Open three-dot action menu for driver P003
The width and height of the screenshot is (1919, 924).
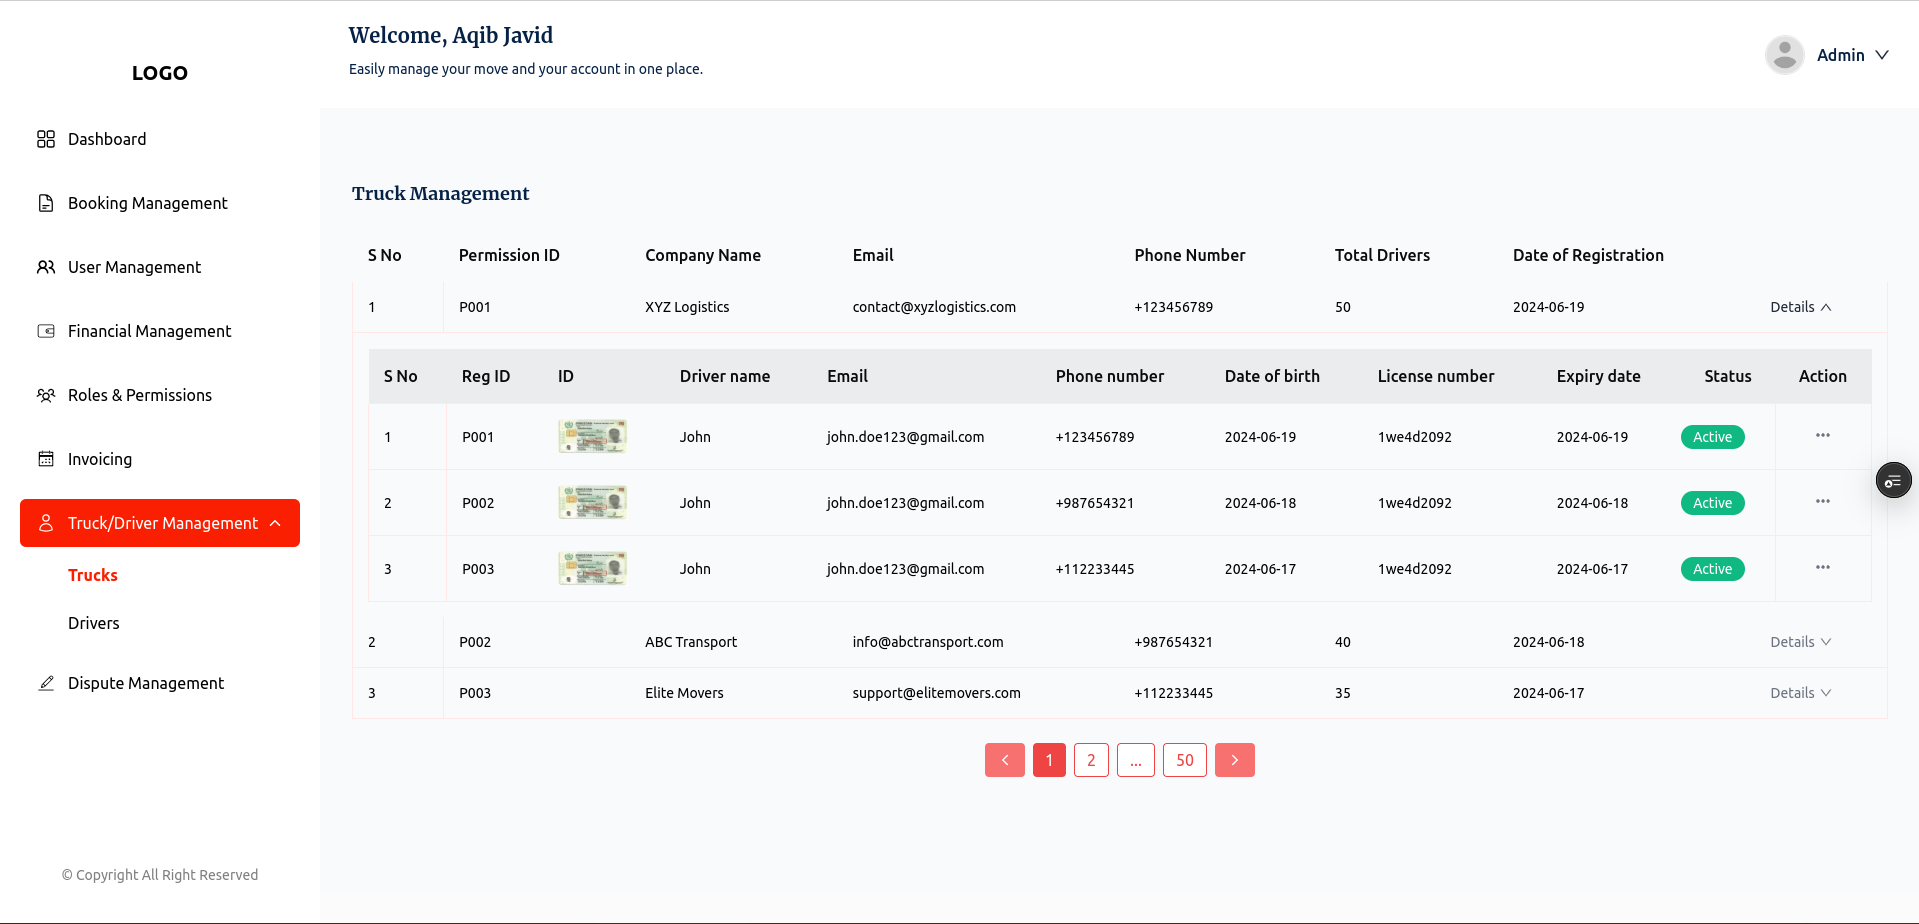click(1822, 568)
